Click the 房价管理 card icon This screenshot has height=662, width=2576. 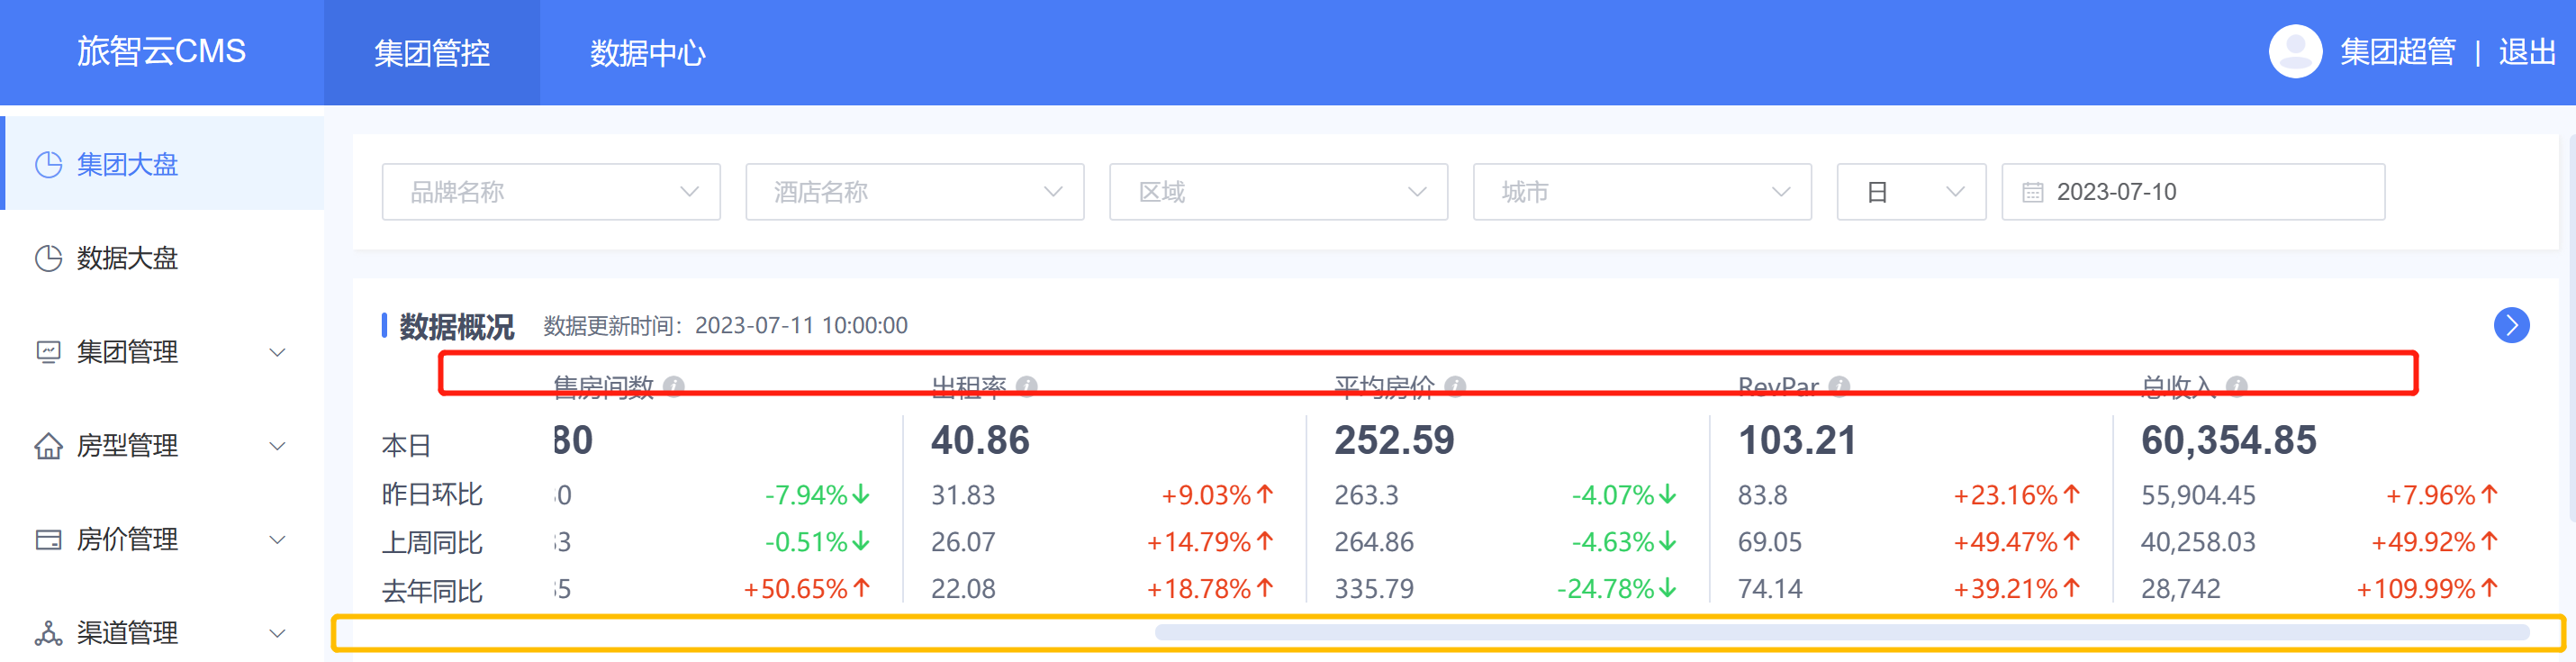[49, 539]
